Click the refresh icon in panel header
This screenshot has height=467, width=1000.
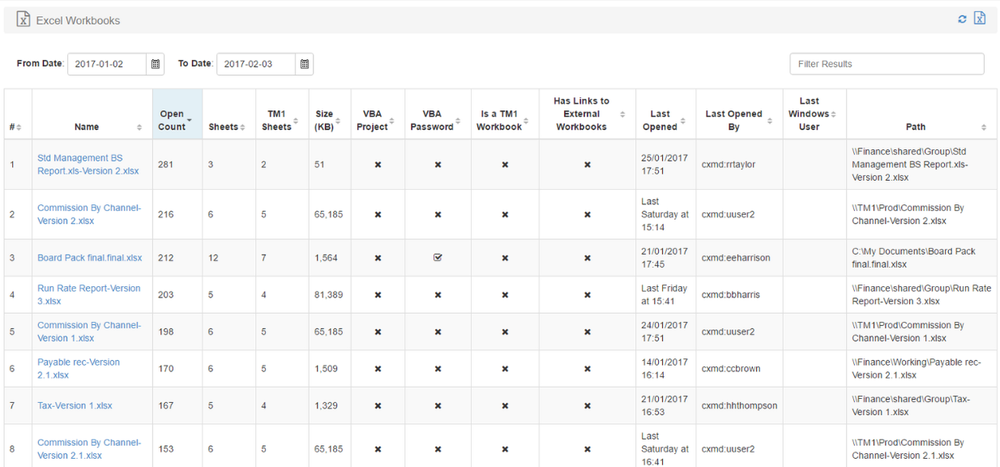[962, 19]
